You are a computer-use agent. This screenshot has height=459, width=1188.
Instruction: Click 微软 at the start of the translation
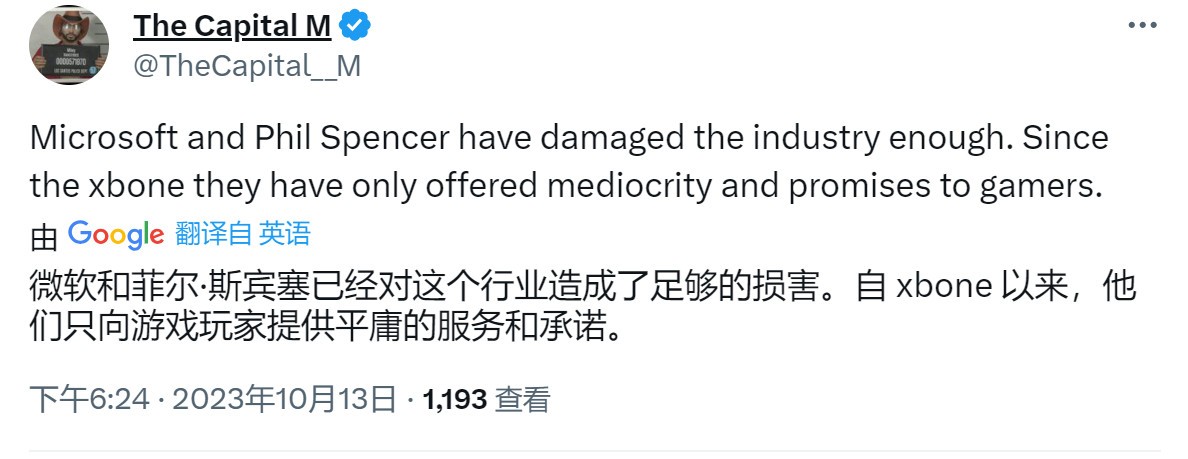[58, 286]
